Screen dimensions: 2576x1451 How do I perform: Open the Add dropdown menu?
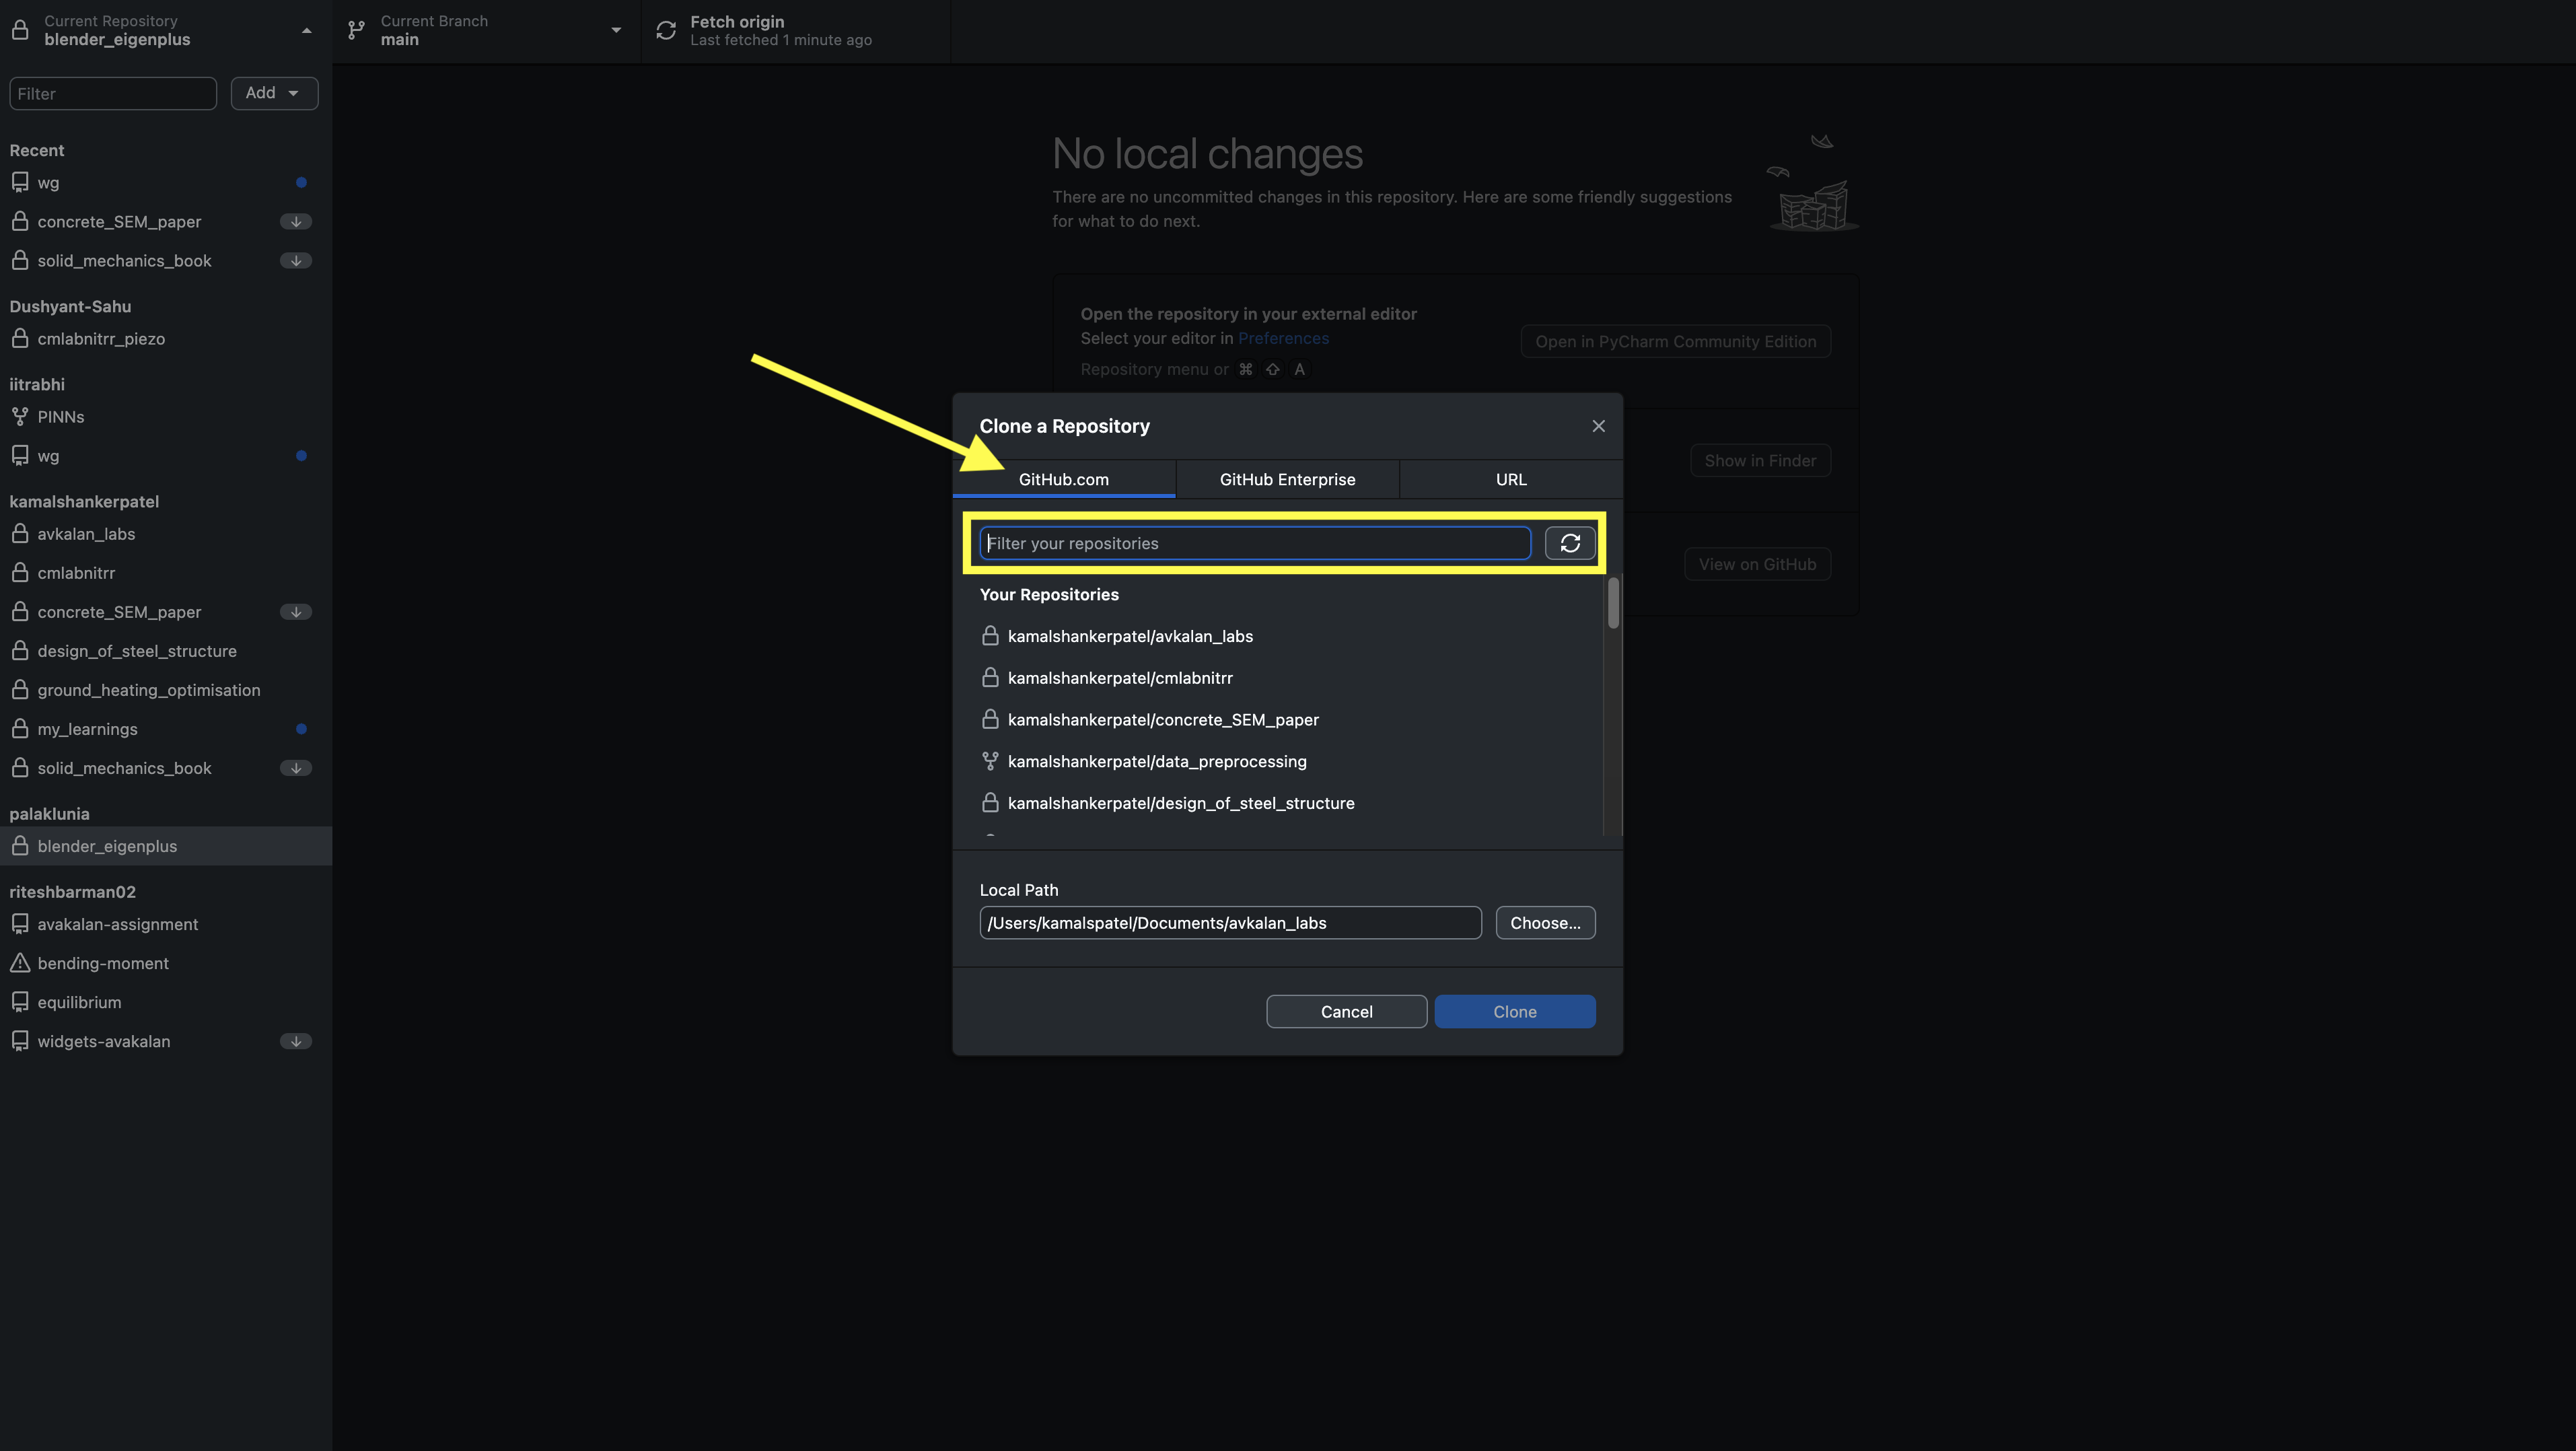coord(274,93)
